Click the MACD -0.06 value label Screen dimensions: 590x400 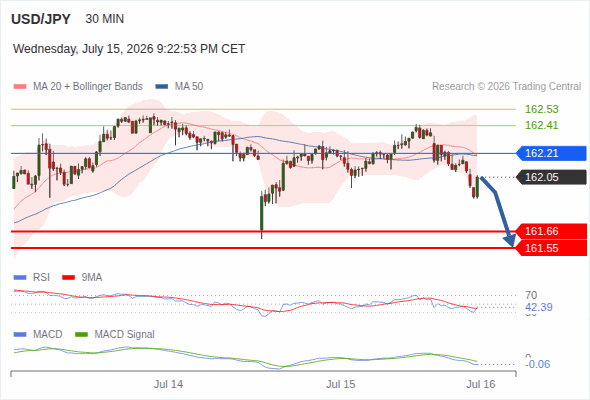coord(538,364)
